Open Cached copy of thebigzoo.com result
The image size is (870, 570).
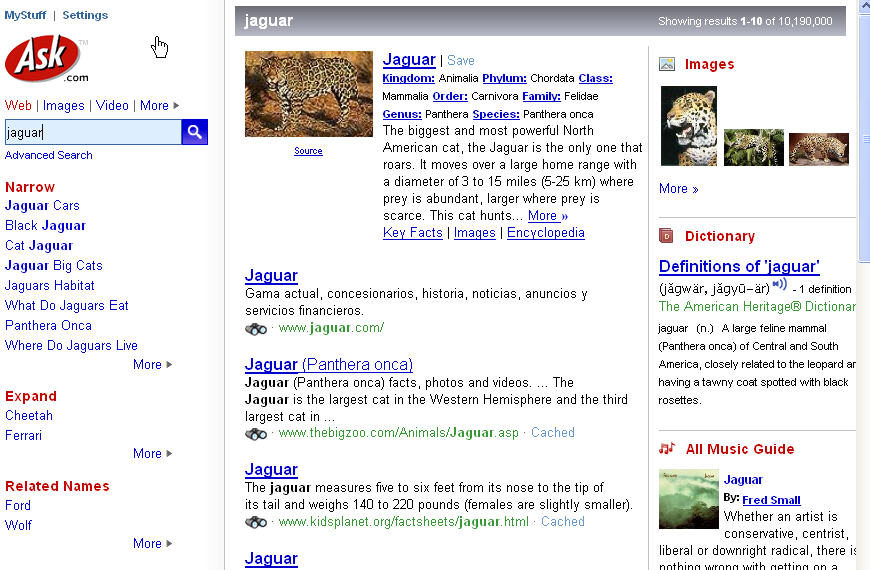coord(553,432)
